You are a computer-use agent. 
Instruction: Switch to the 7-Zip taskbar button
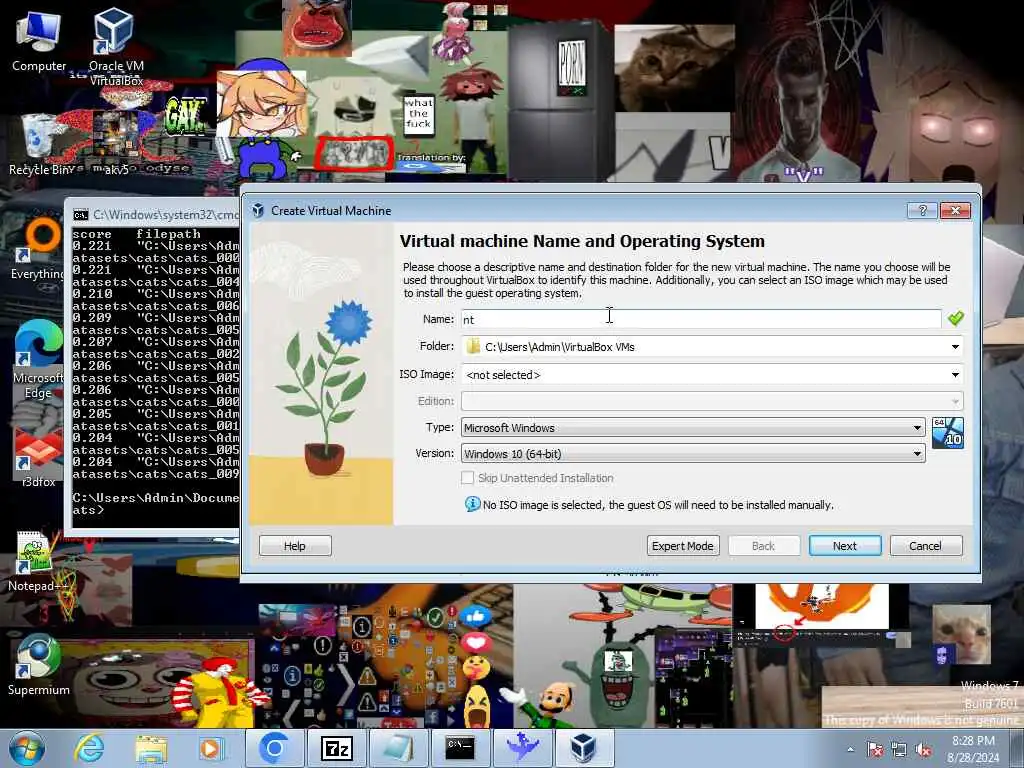[x=337, y=748]
